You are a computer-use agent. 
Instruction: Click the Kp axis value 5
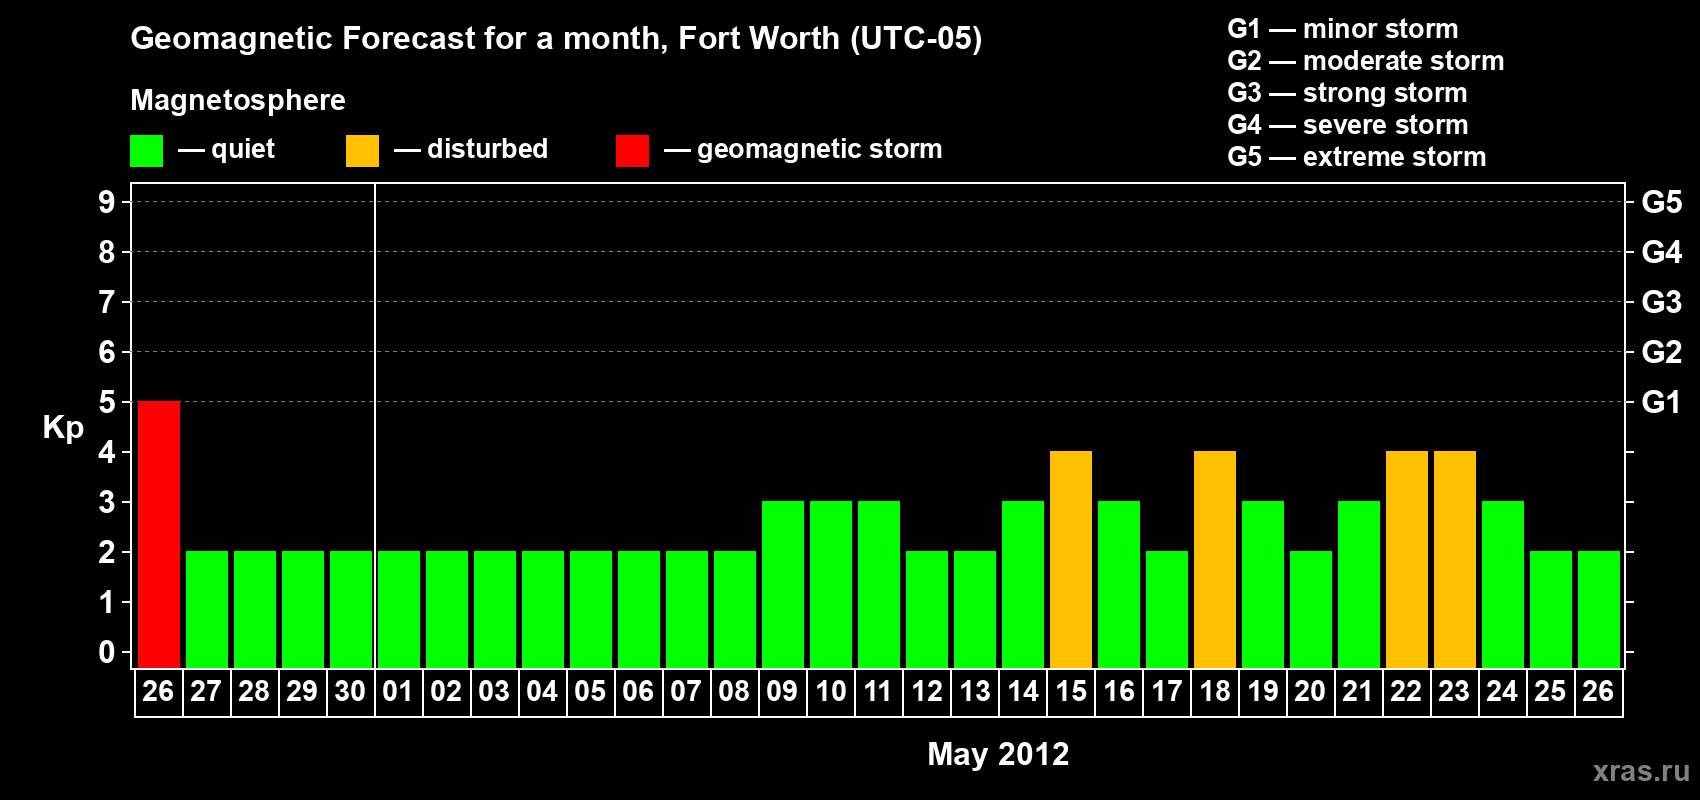[107, 402]
